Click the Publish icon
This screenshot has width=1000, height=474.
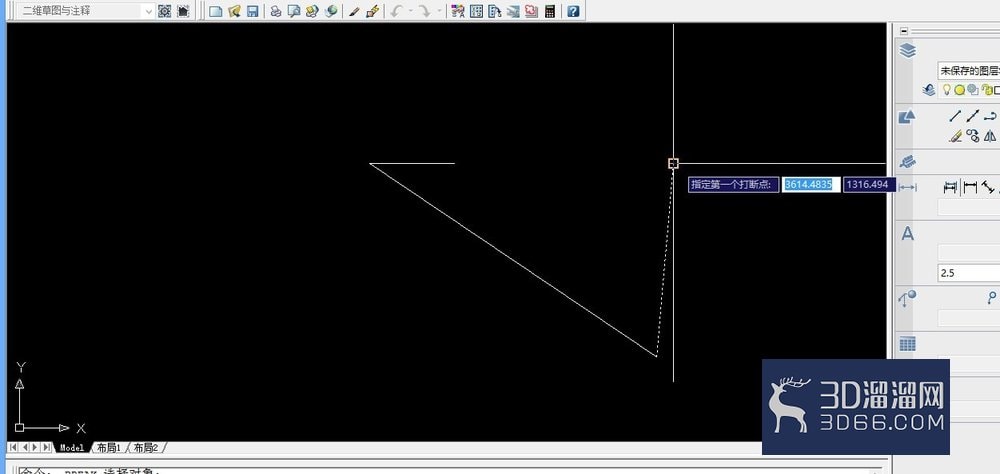(312, 11)
